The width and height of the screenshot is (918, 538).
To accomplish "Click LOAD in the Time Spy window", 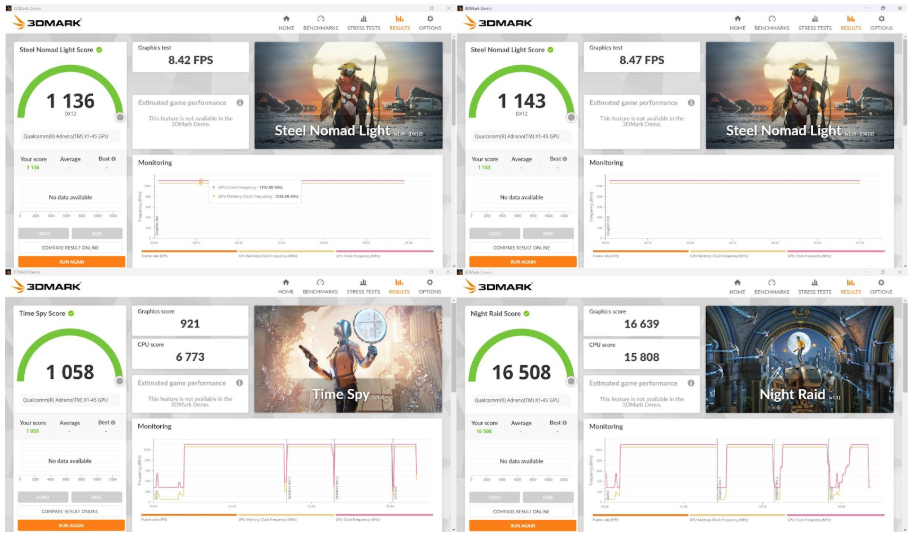I will pyautogui.click(x=43, y=497).
